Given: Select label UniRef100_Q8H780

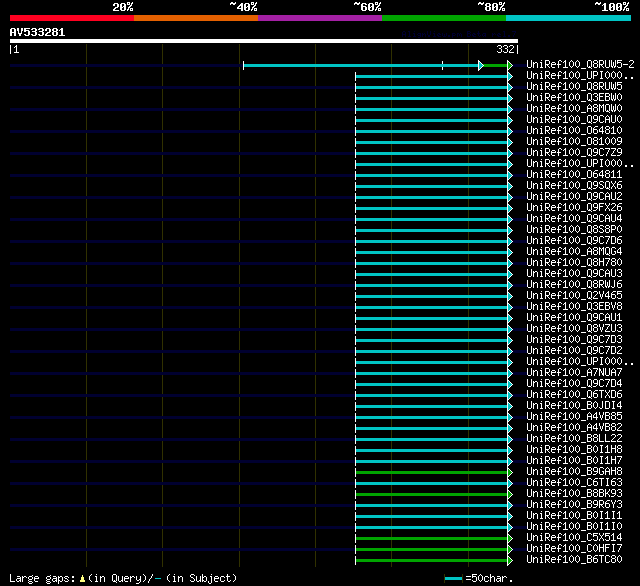Looking at the screenshot, I should [574, 262].
